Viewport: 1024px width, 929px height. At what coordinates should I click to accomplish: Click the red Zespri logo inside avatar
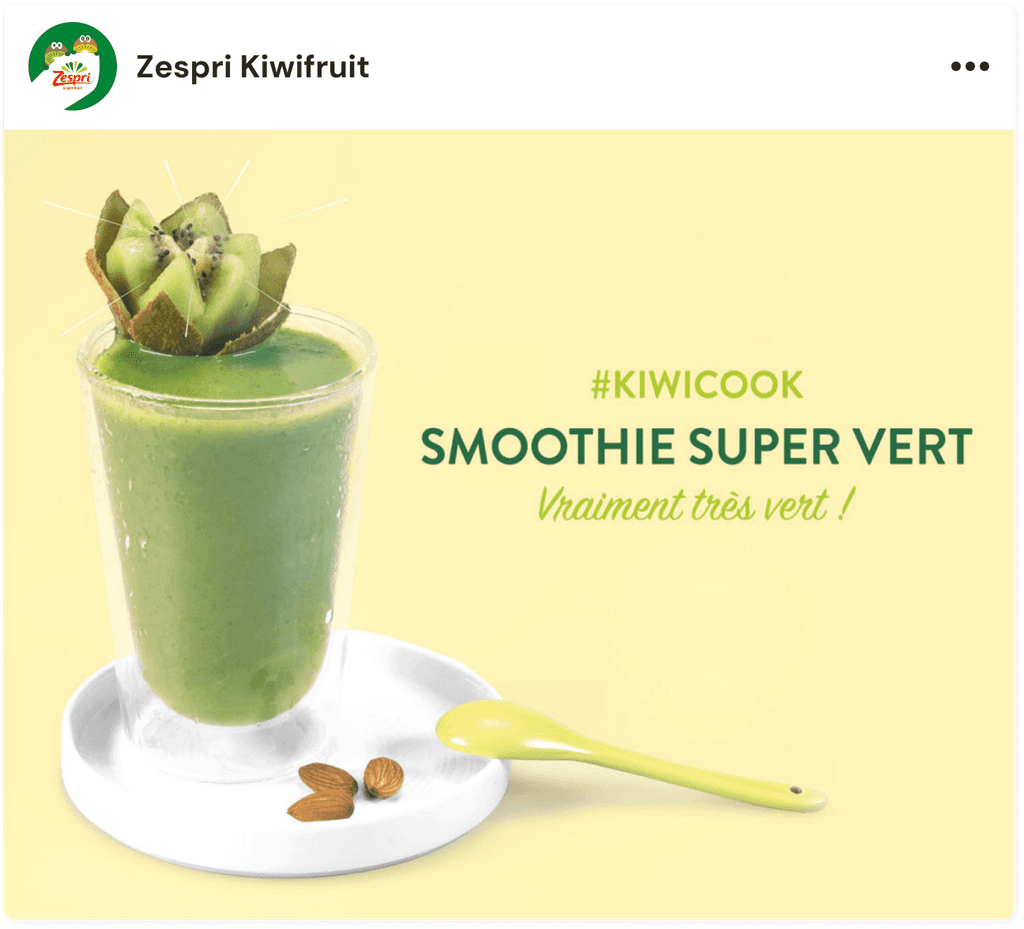pyautogui.click(x=72, y=78)
